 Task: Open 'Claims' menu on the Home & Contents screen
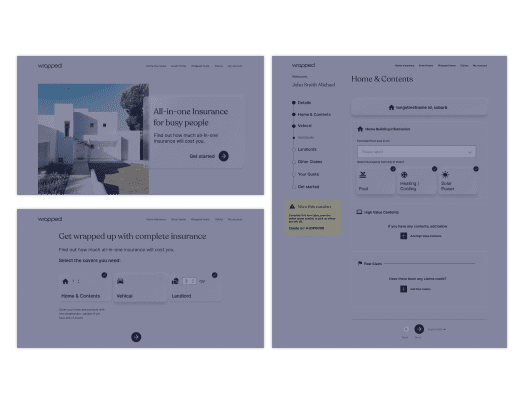coord(464,65)
